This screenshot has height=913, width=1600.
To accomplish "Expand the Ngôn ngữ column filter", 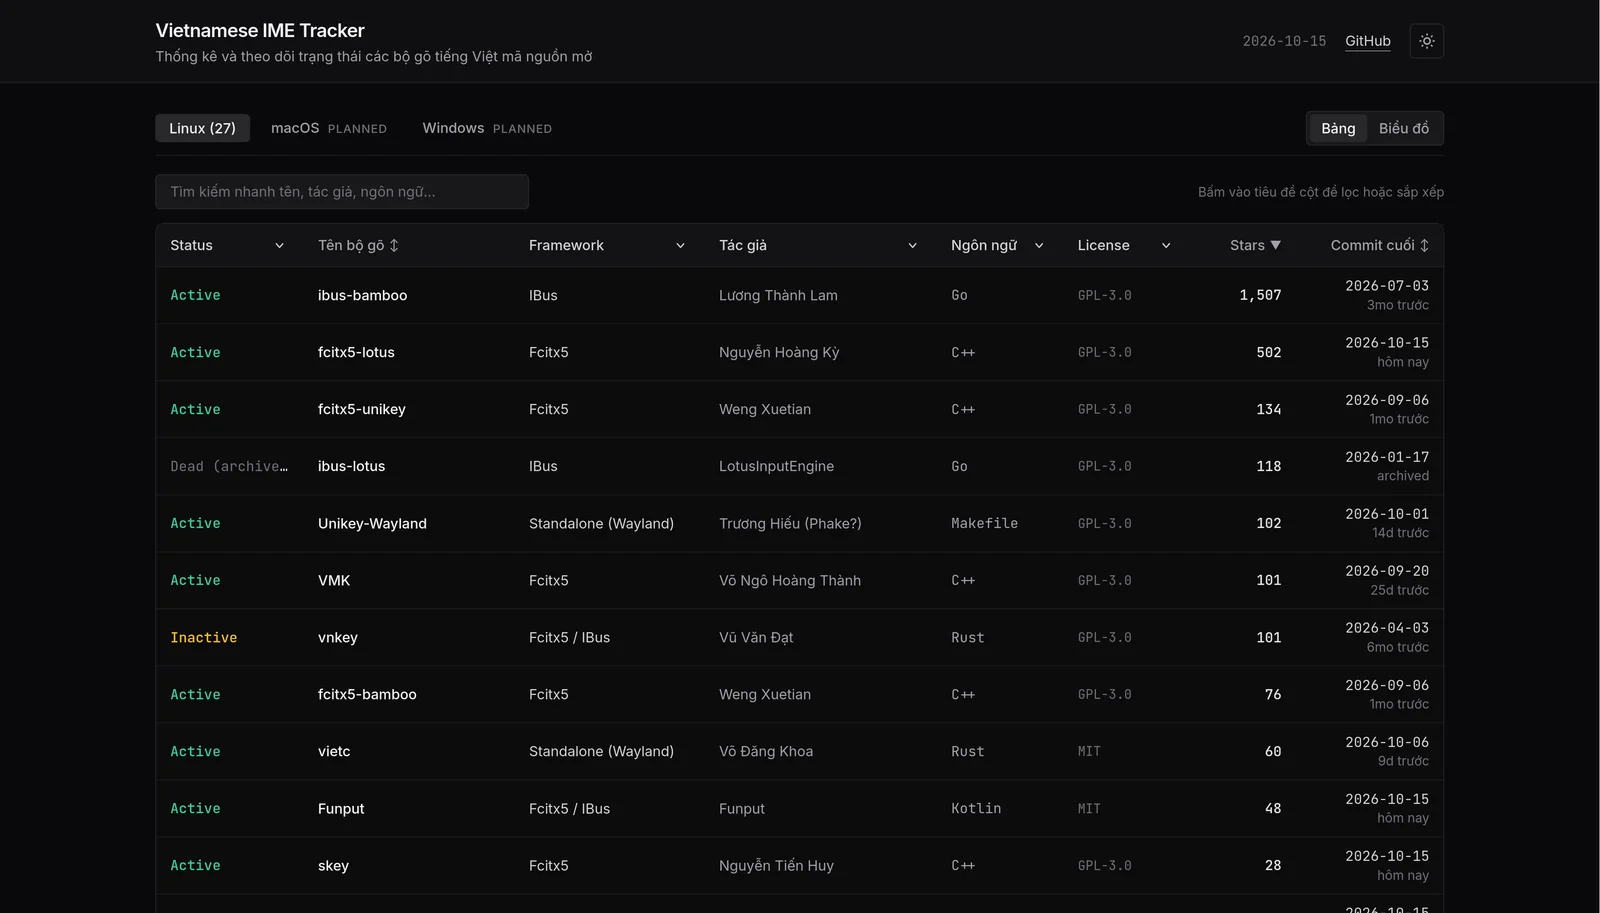I will 1039,246.
